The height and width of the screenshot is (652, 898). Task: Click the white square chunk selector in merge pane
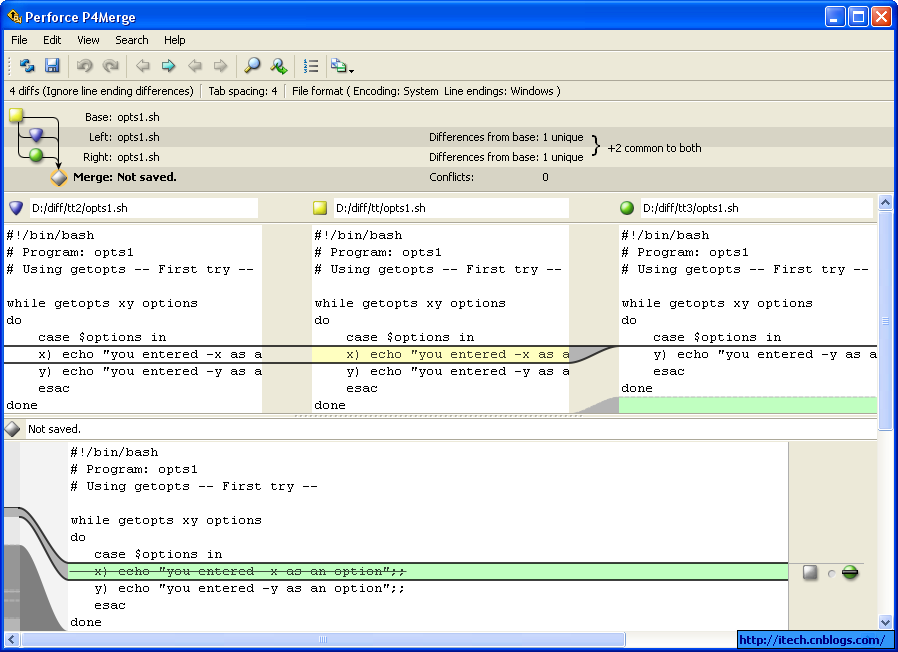click(x=810, y=572)
